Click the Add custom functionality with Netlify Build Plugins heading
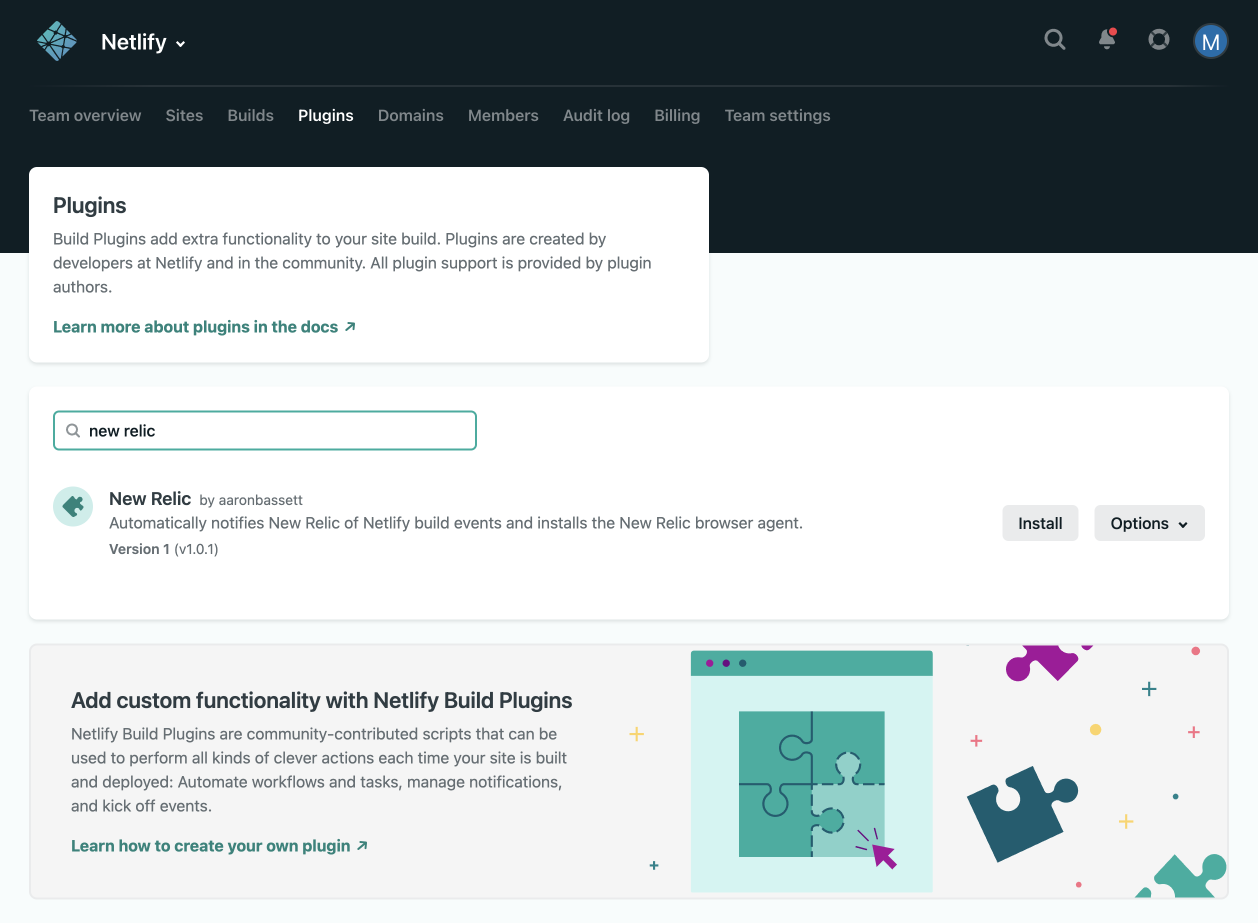Screen dimensions: 1258x923 (x=322, y=700)
